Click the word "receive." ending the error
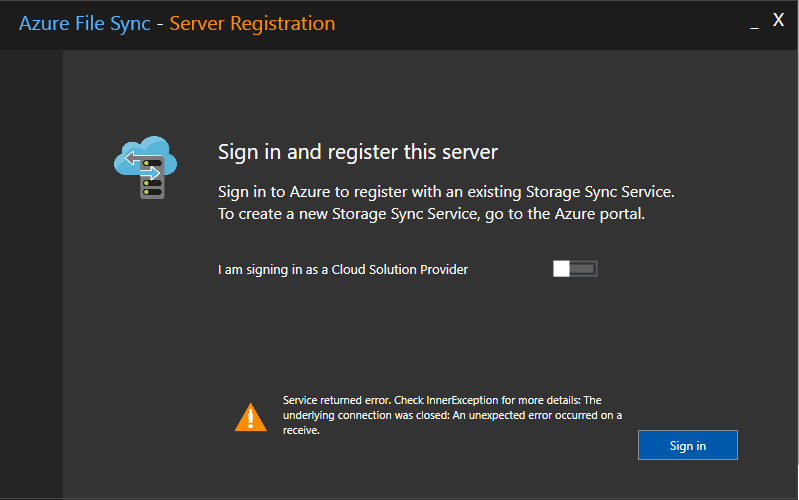 pyautogui.click(x=301, y=430)
